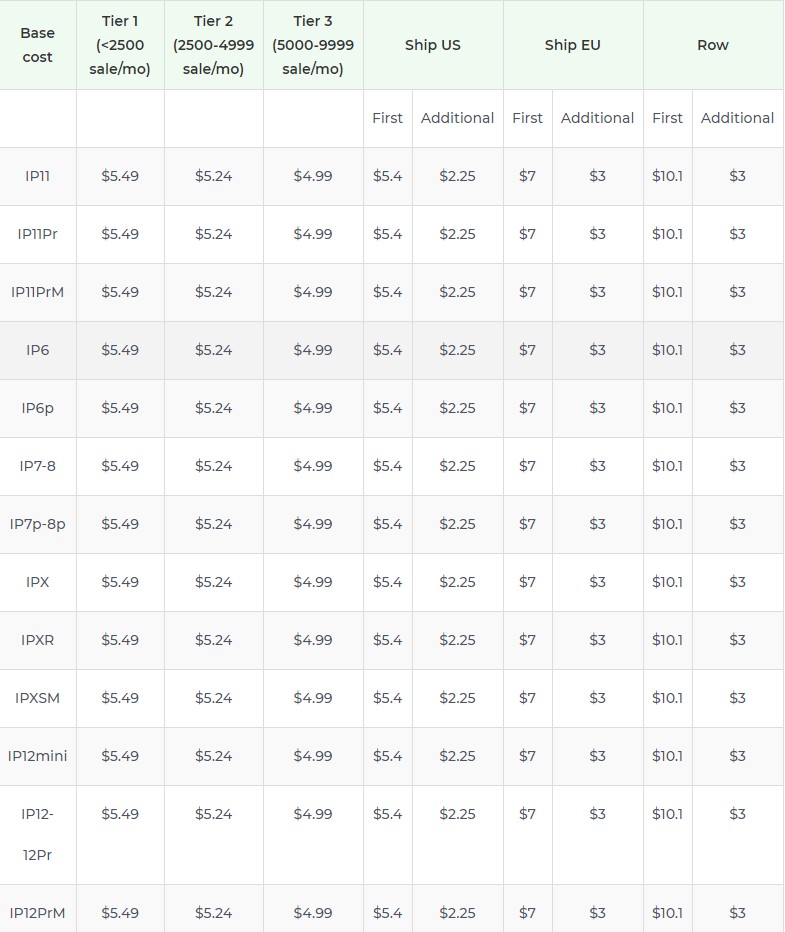
Task: Click the IP12-12Pr row label
Action: pos(37,835)
